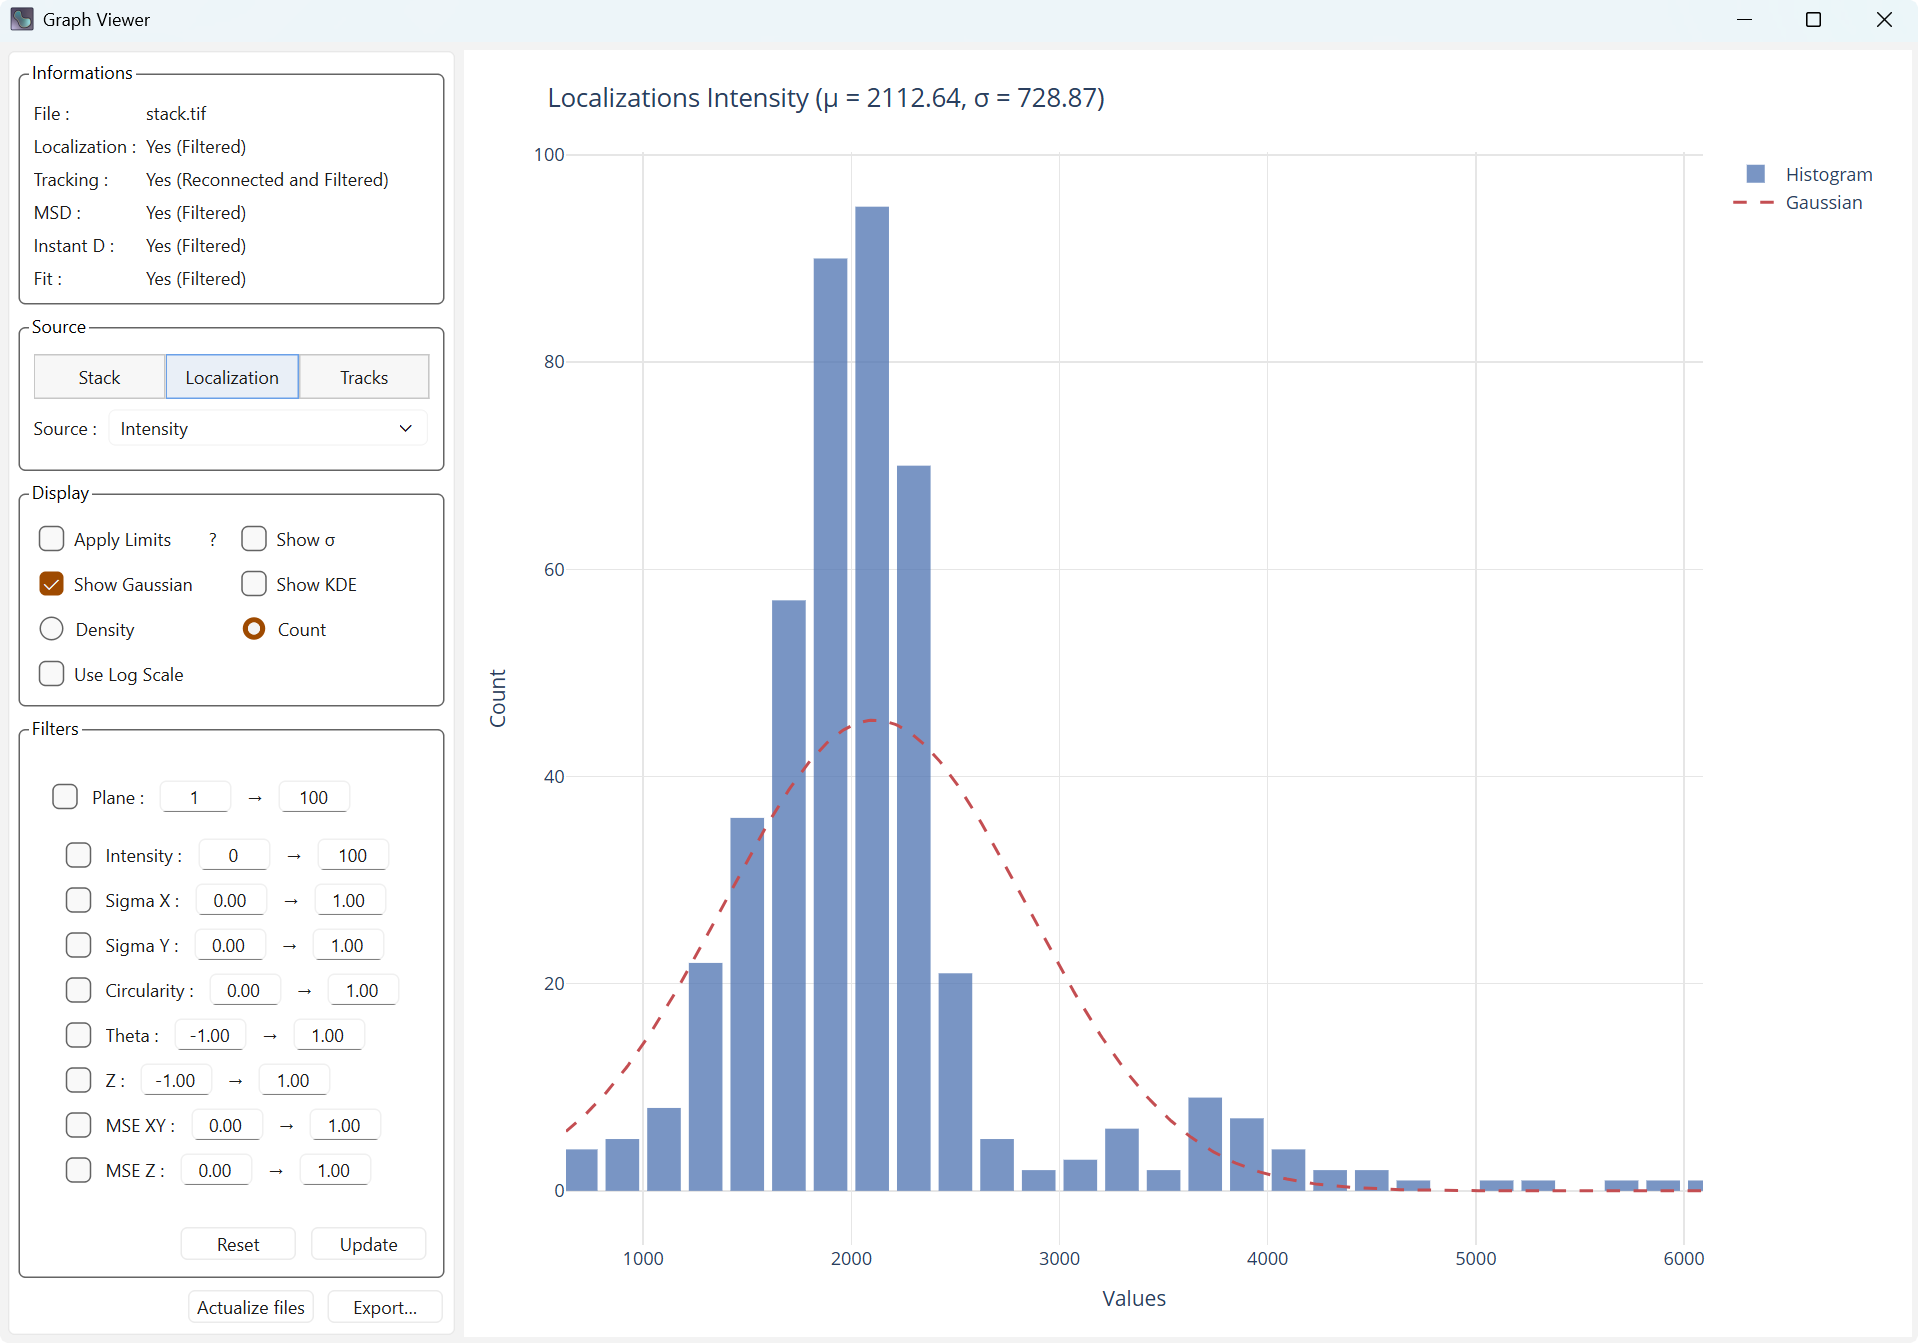Enable the Plane filter checkbox
This screenshot has width=1918, height=1343.
(x=64, y=796)
